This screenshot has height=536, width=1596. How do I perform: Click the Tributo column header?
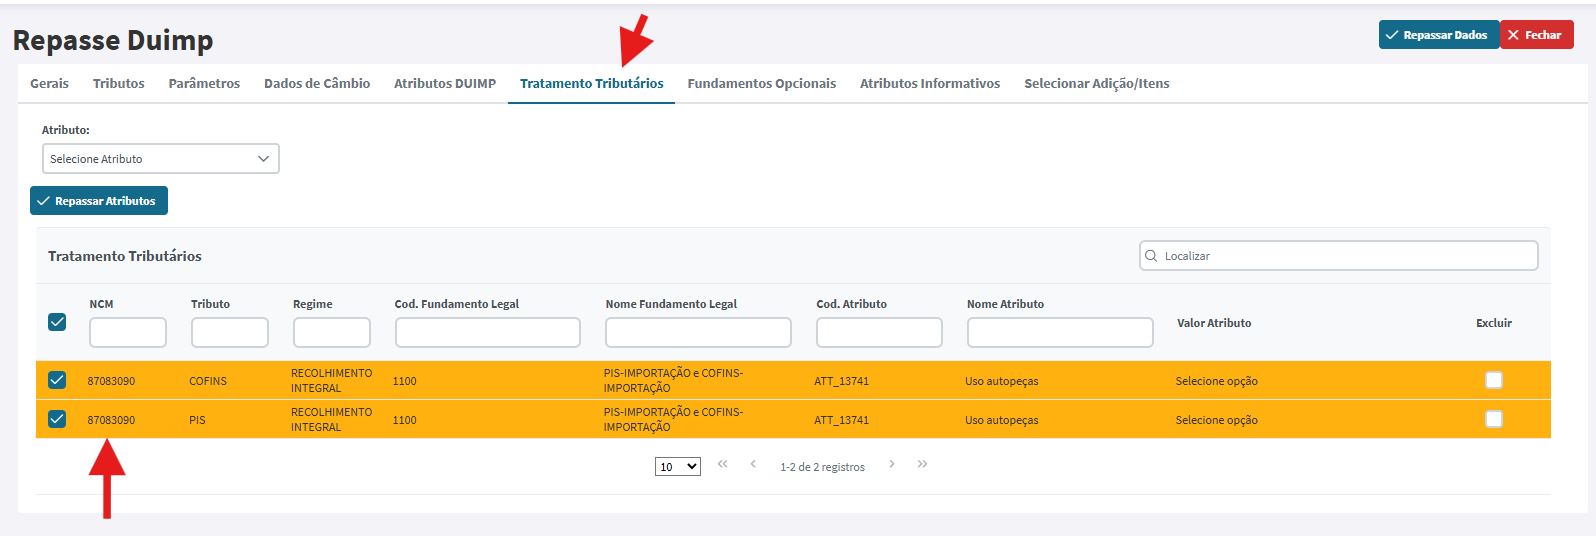pyautogui.click(x=210, y=304)
